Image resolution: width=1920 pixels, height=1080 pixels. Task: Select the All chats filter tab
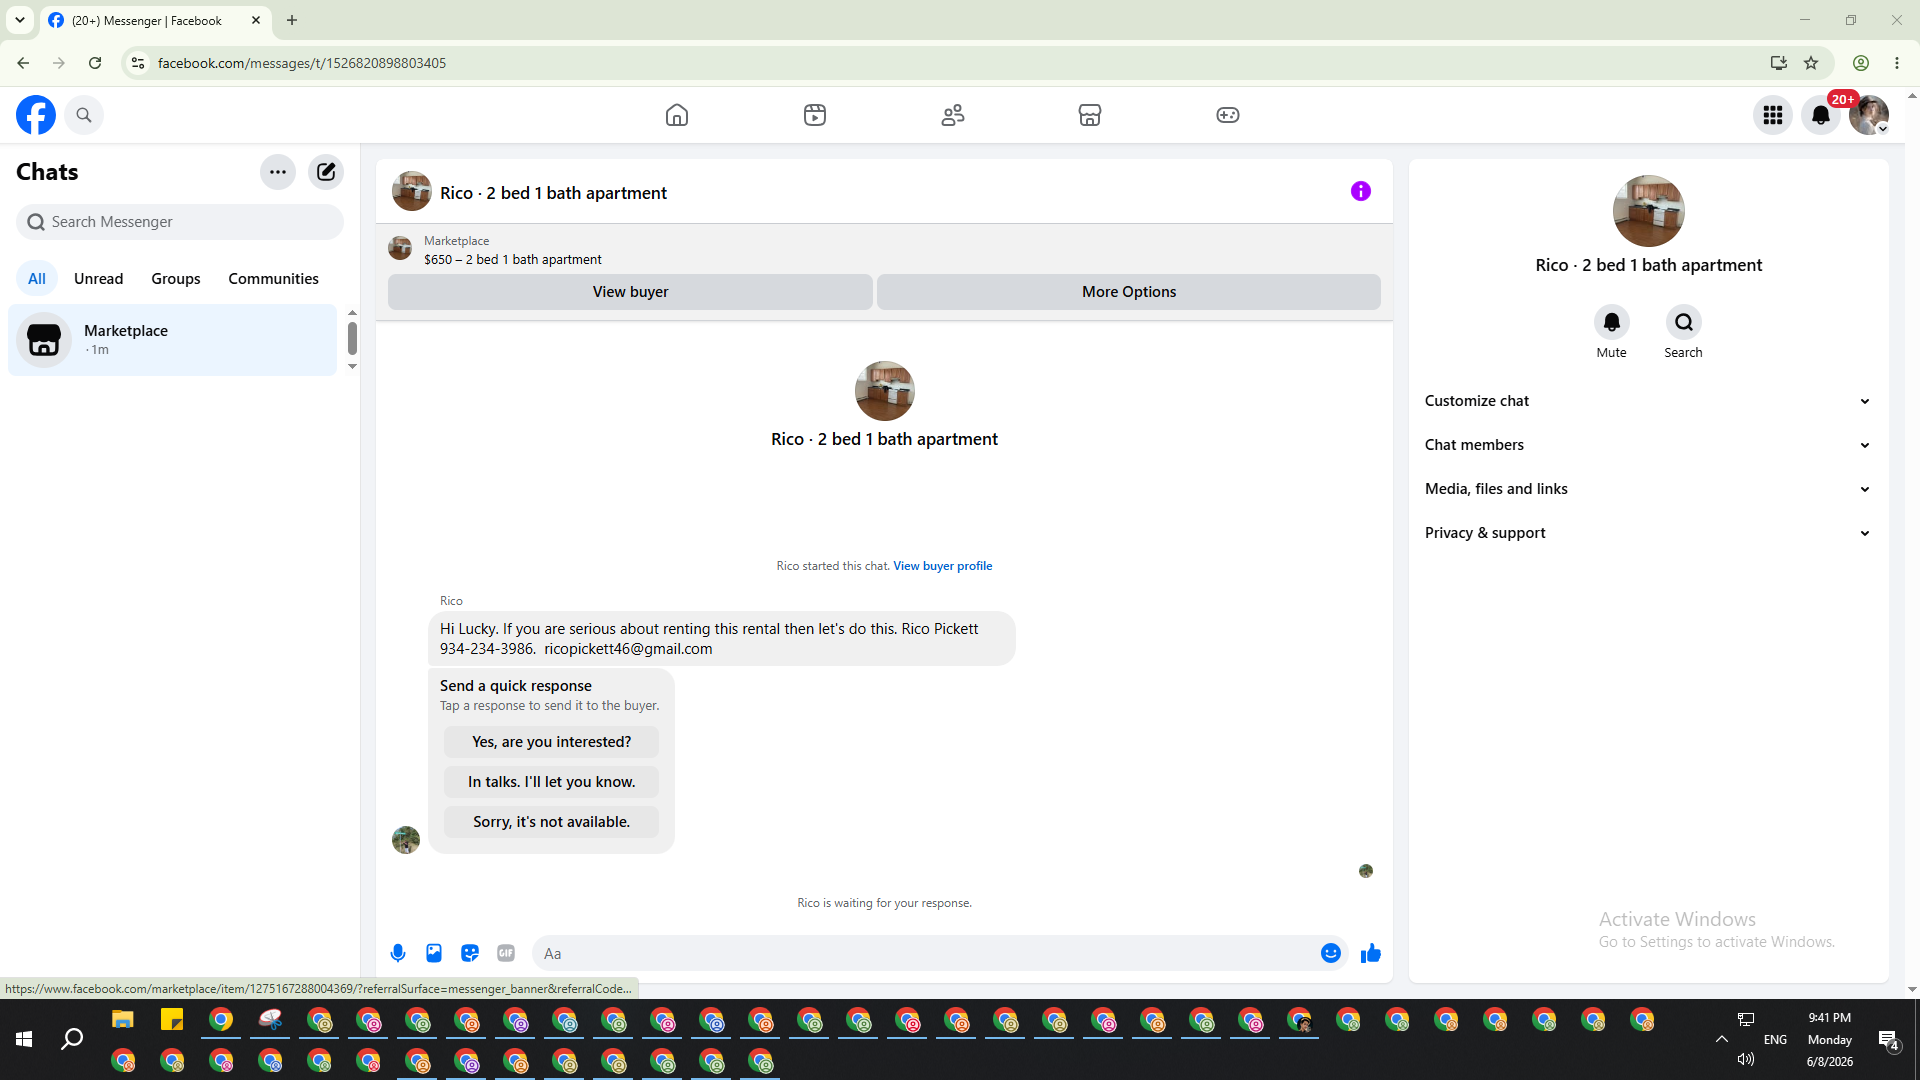click(37, 279)
